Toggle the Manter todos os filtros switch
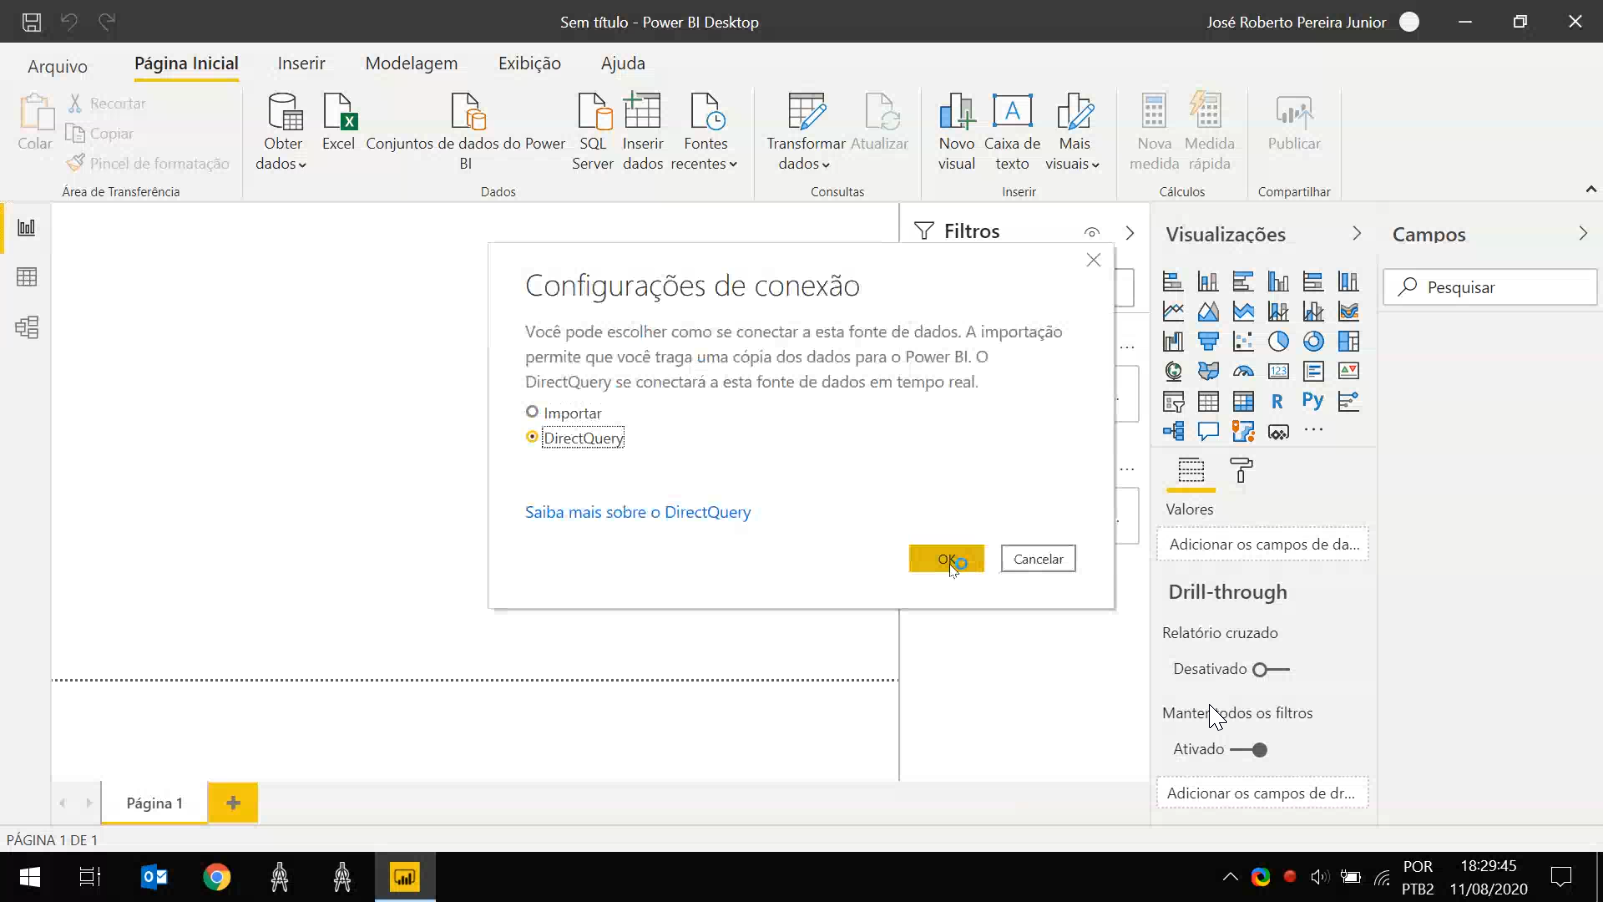The width and height of the screenshot is (1603, 902). 1249,749
